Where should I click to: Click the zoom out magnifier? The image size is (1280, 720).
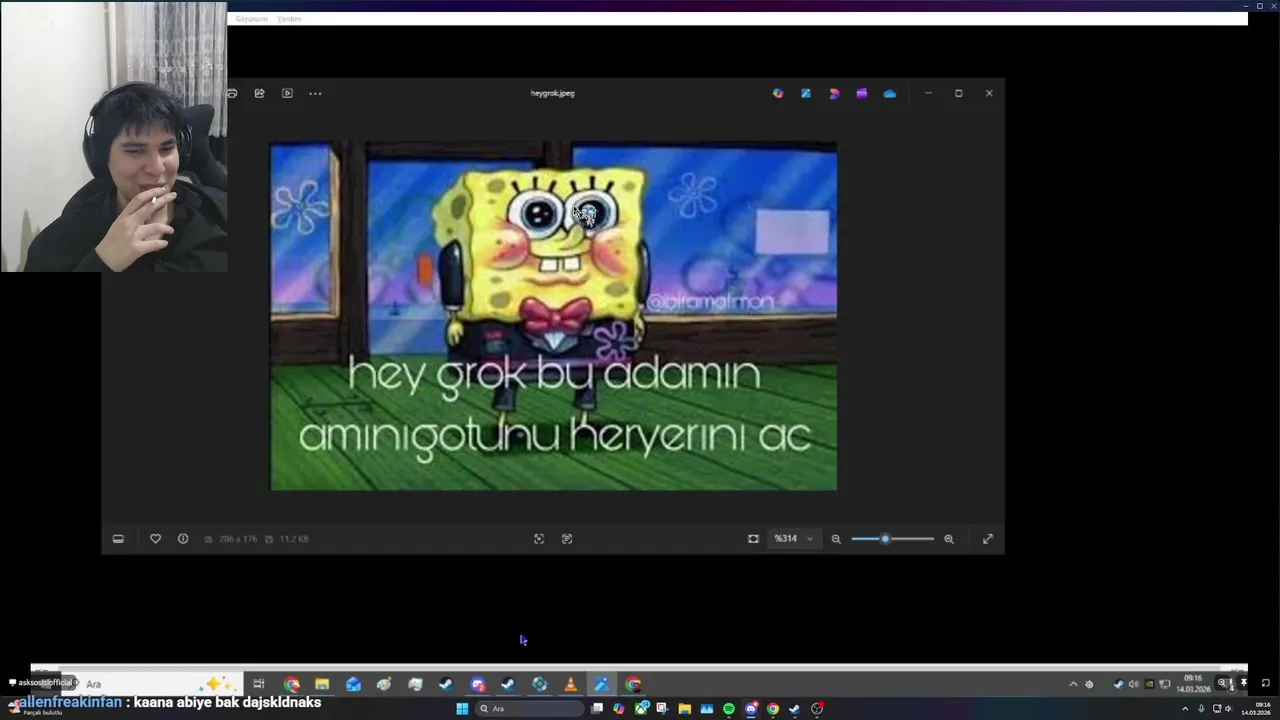tap(836, 538)
